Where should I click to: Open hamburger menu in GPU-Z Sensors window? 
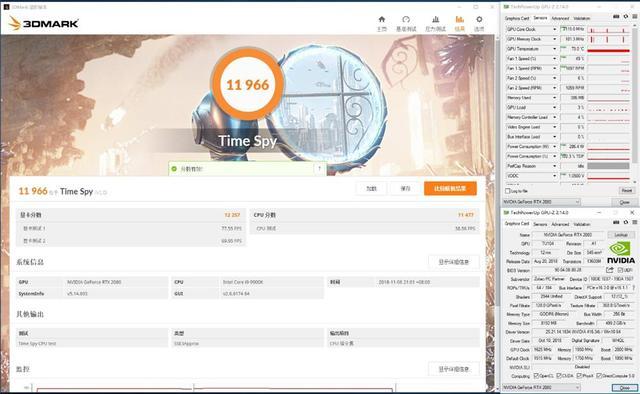click(635, 17)
